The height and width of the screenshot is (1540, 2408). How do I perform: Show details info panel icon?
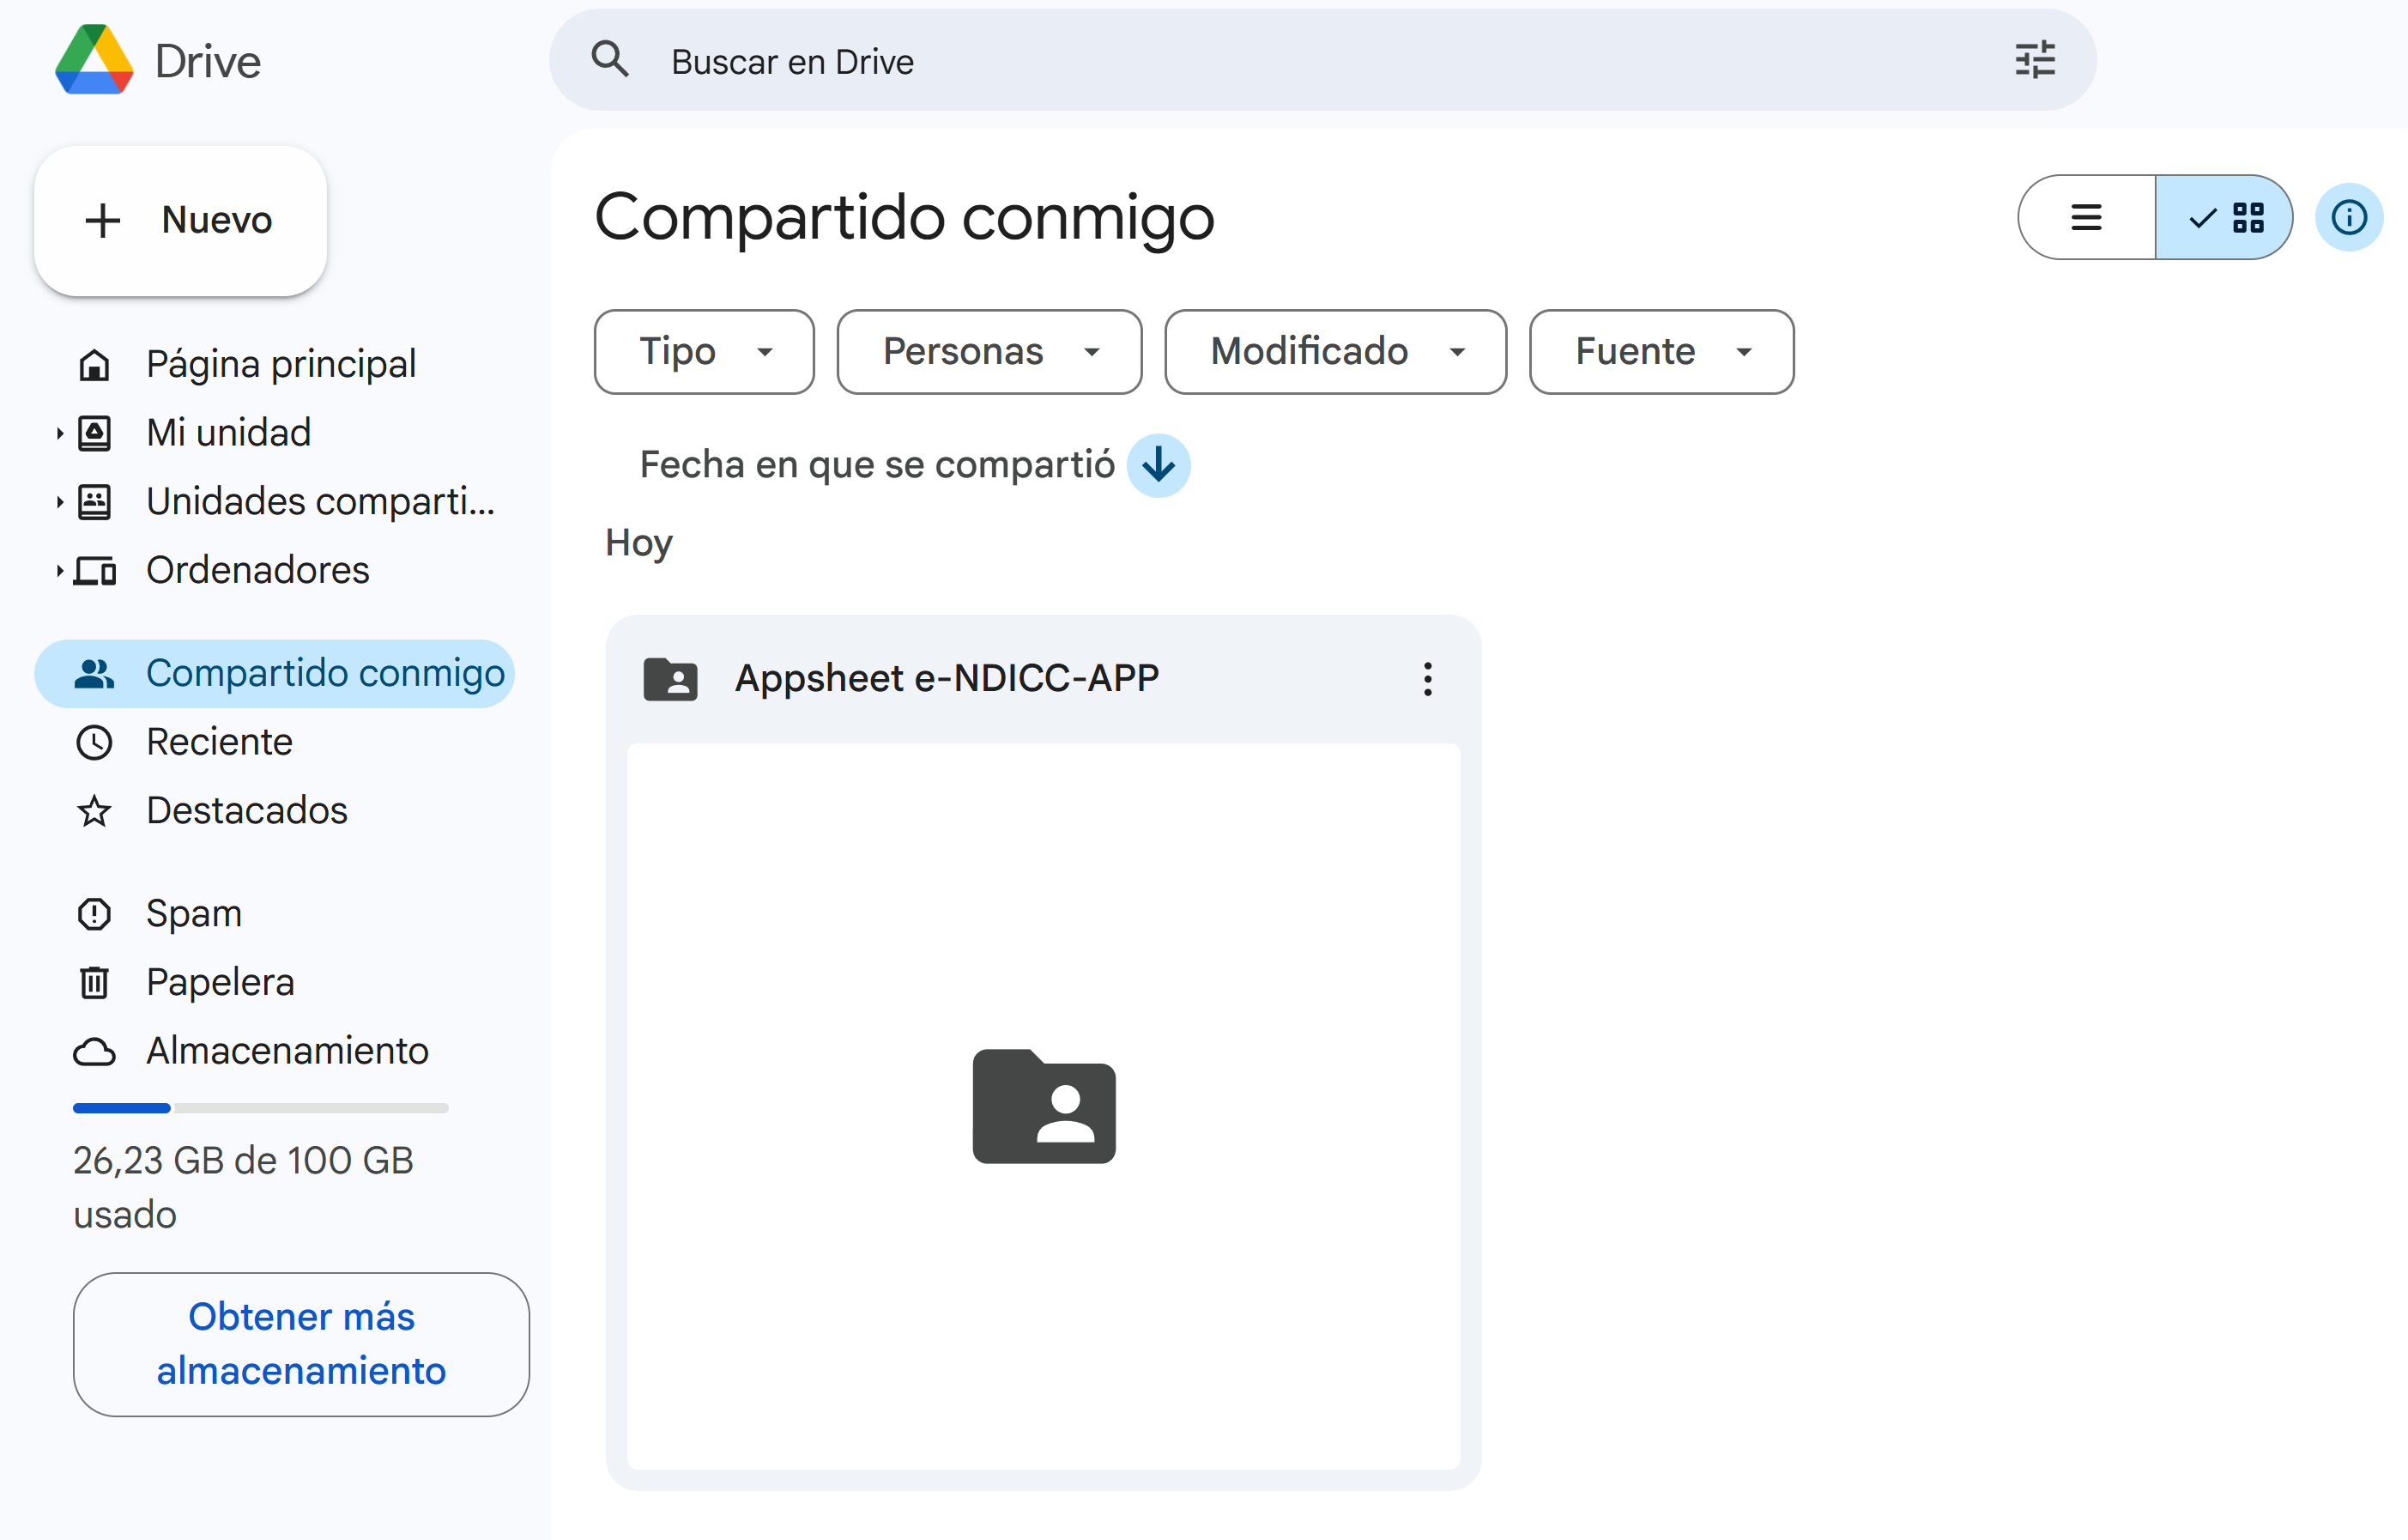2348,217
